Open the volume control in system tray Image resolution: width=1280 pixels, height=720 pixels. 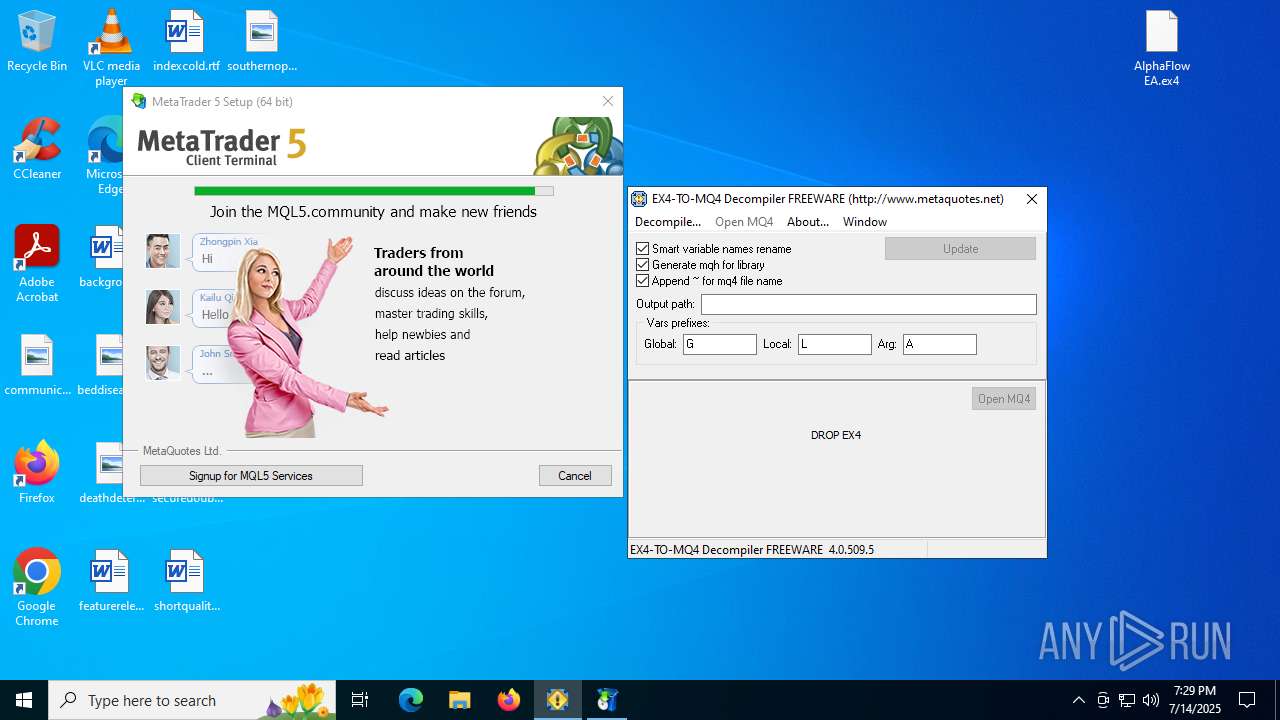click(x=1151, y=700)
